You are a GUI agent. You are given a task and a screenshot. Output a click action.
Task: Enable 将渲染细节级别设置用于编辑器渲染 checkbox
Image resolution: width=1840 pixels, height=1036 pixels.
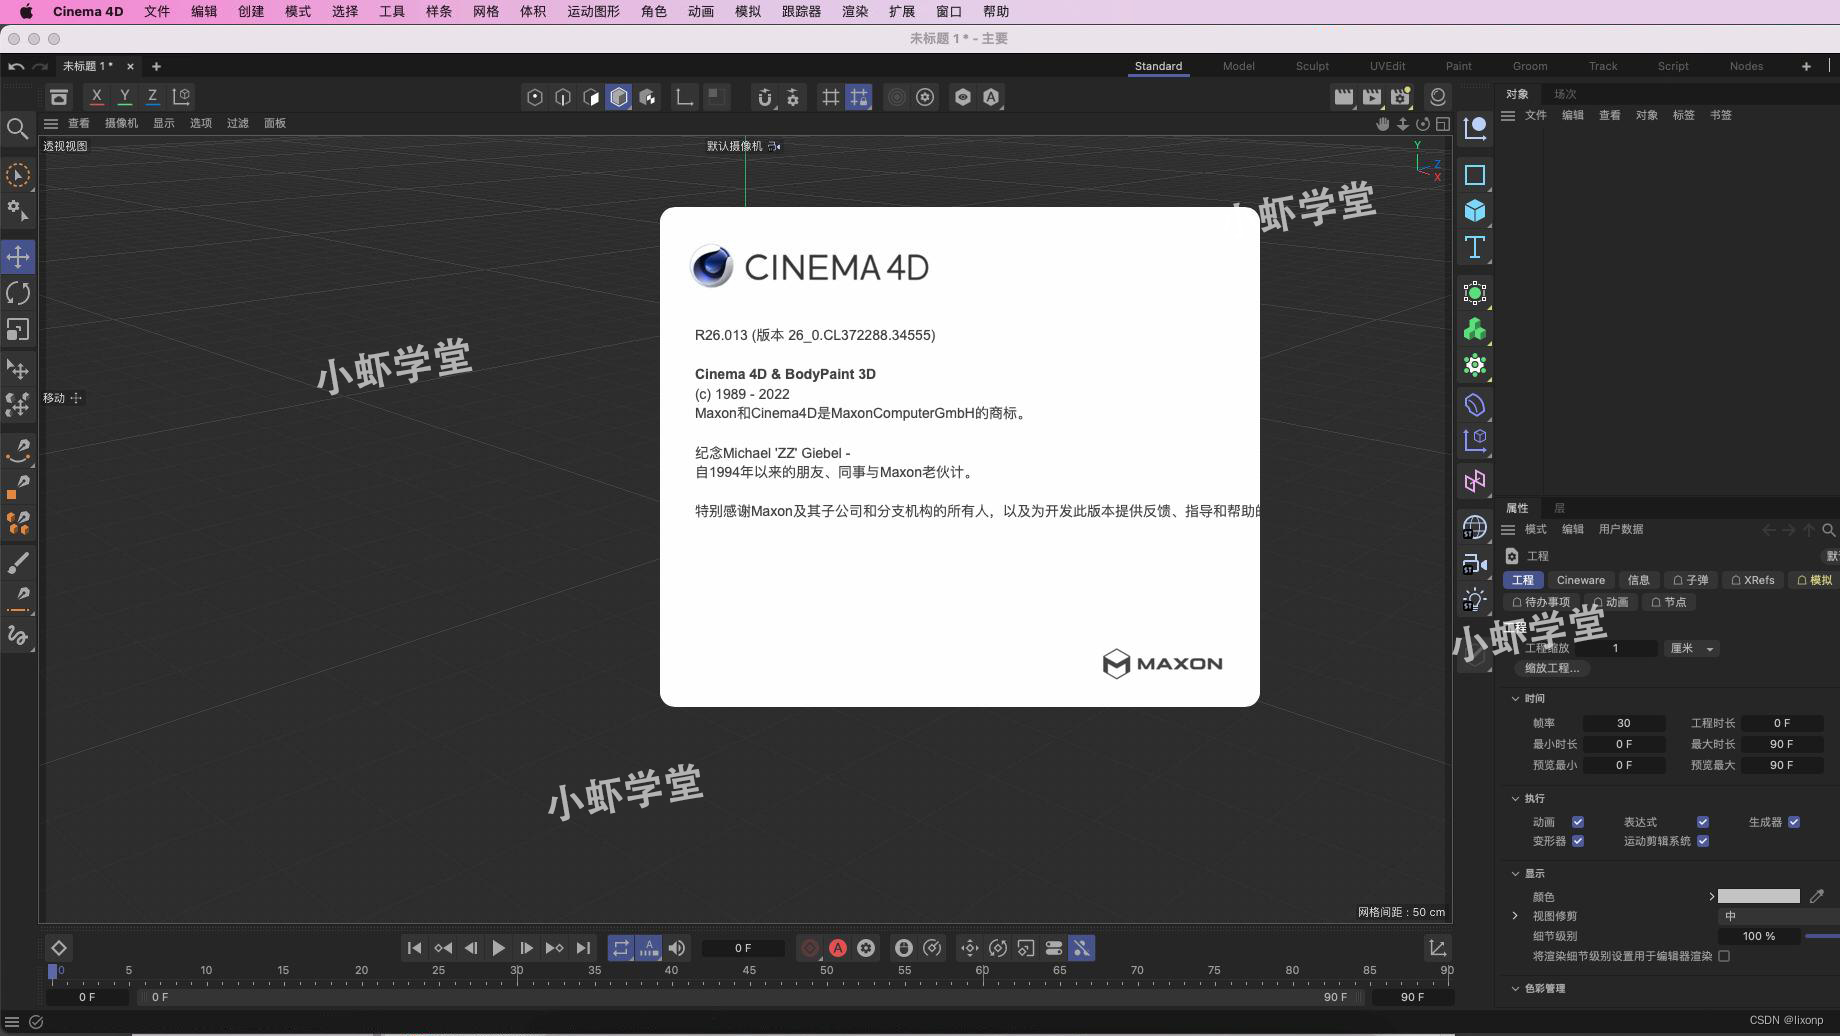(x=1724, y=956)
